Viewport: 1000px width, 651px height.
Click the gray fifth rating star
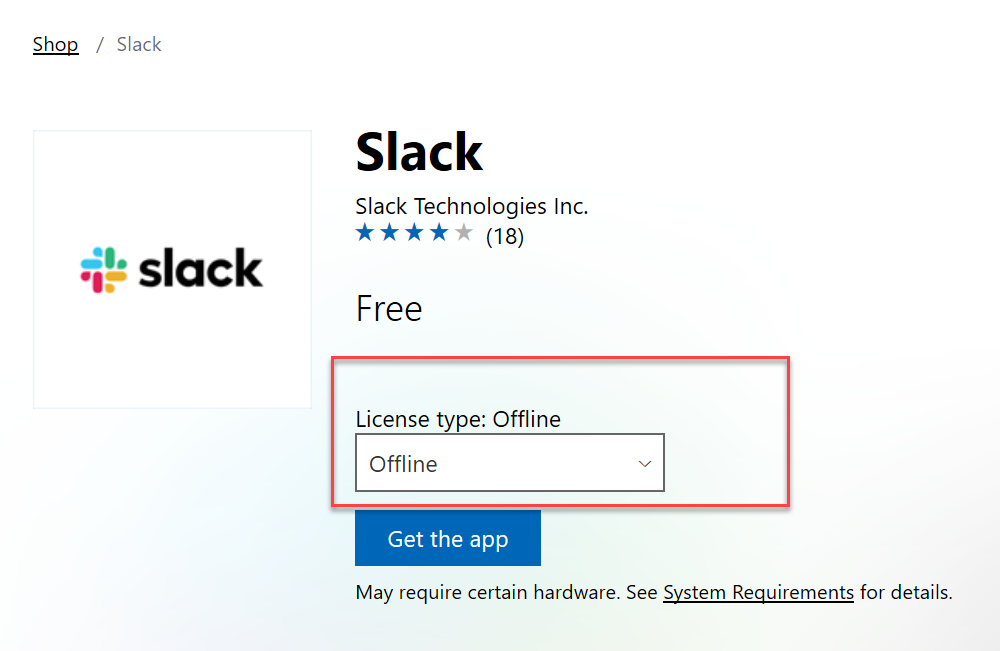pos(464,233)
